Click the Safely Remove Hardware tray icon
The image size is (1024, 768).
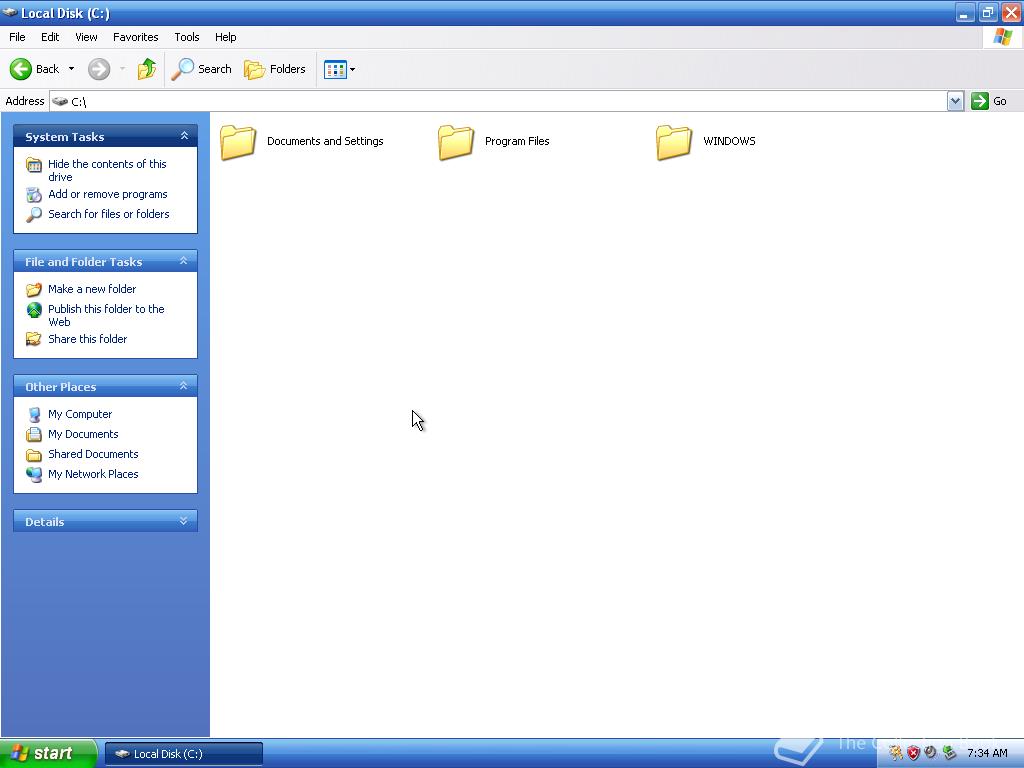[x=949, y=753]
